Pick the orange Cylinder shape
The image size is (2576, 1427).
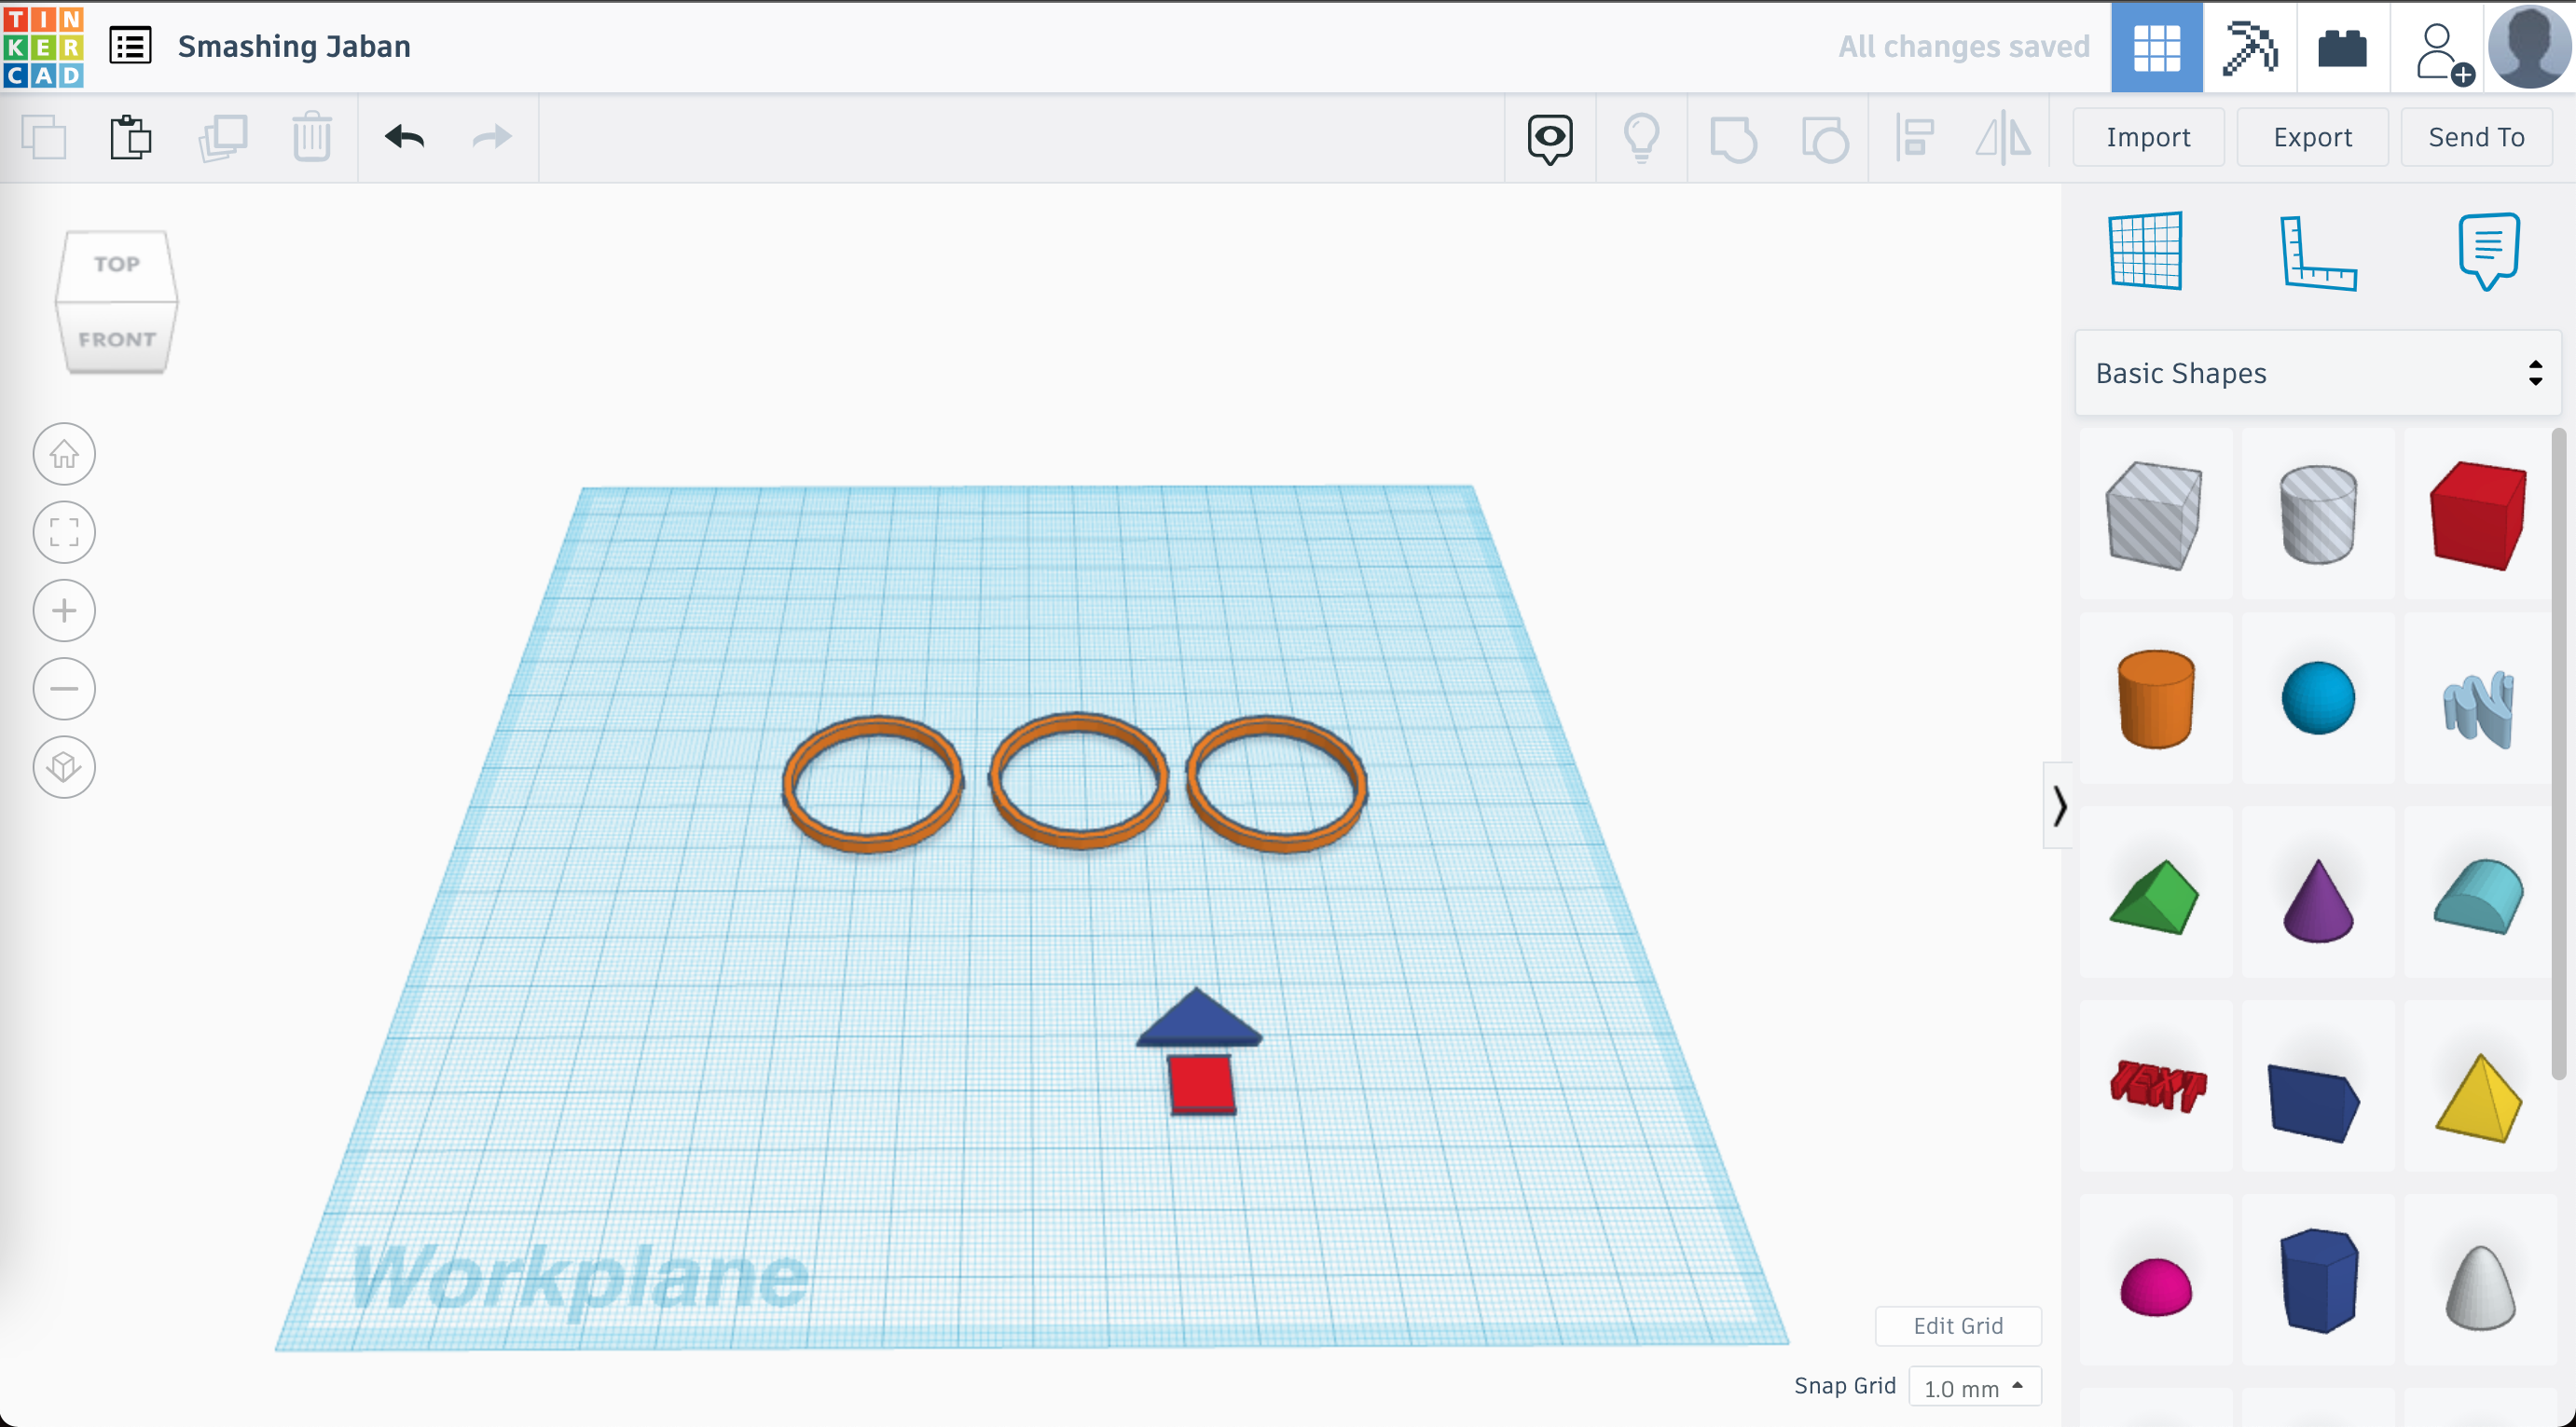click(x=2155, y=698)
